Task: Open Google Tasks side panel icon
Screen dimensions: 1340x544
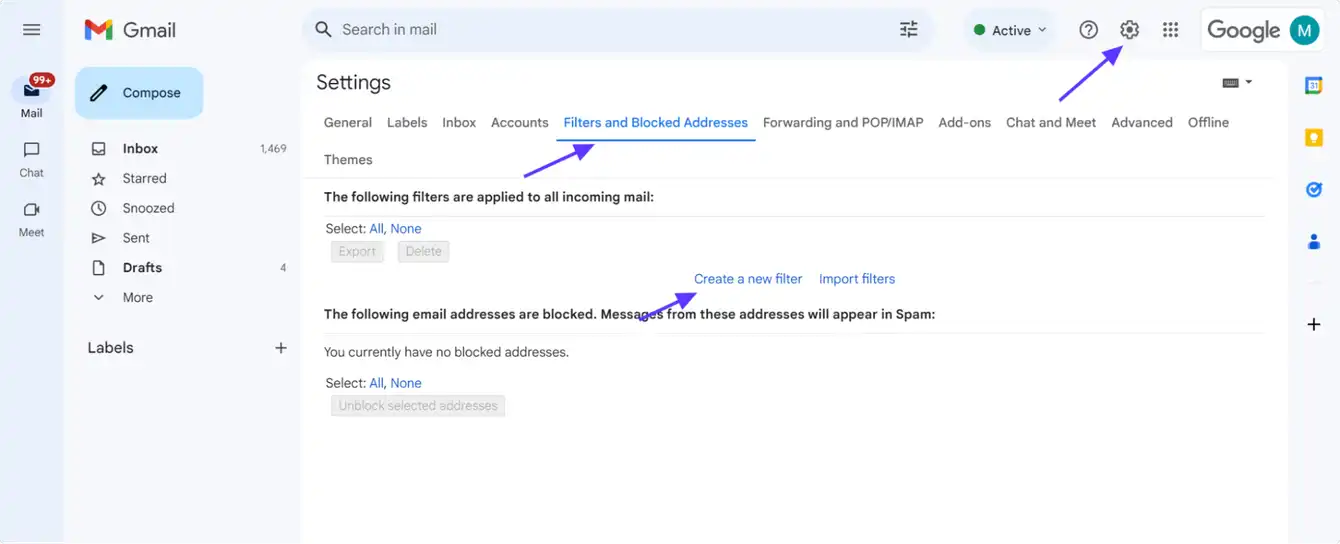Action: pos(1314,189)
